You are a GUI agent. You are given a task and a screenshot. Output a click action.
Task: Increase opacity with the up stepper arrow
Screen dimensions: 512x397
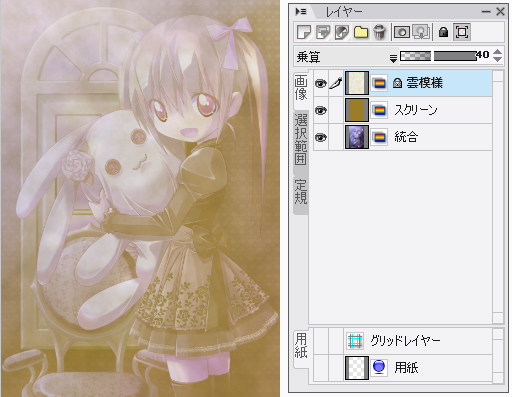498,52
